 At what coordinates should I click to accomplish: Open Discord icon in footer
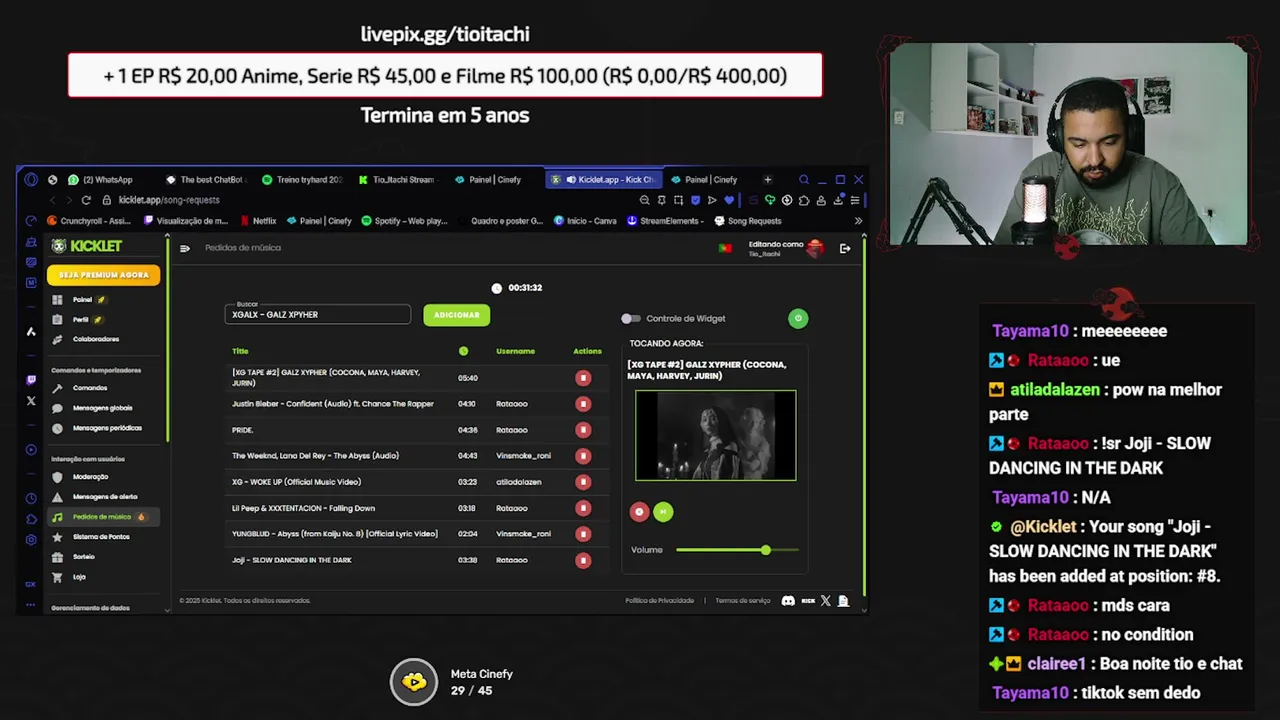coord(788,601)
